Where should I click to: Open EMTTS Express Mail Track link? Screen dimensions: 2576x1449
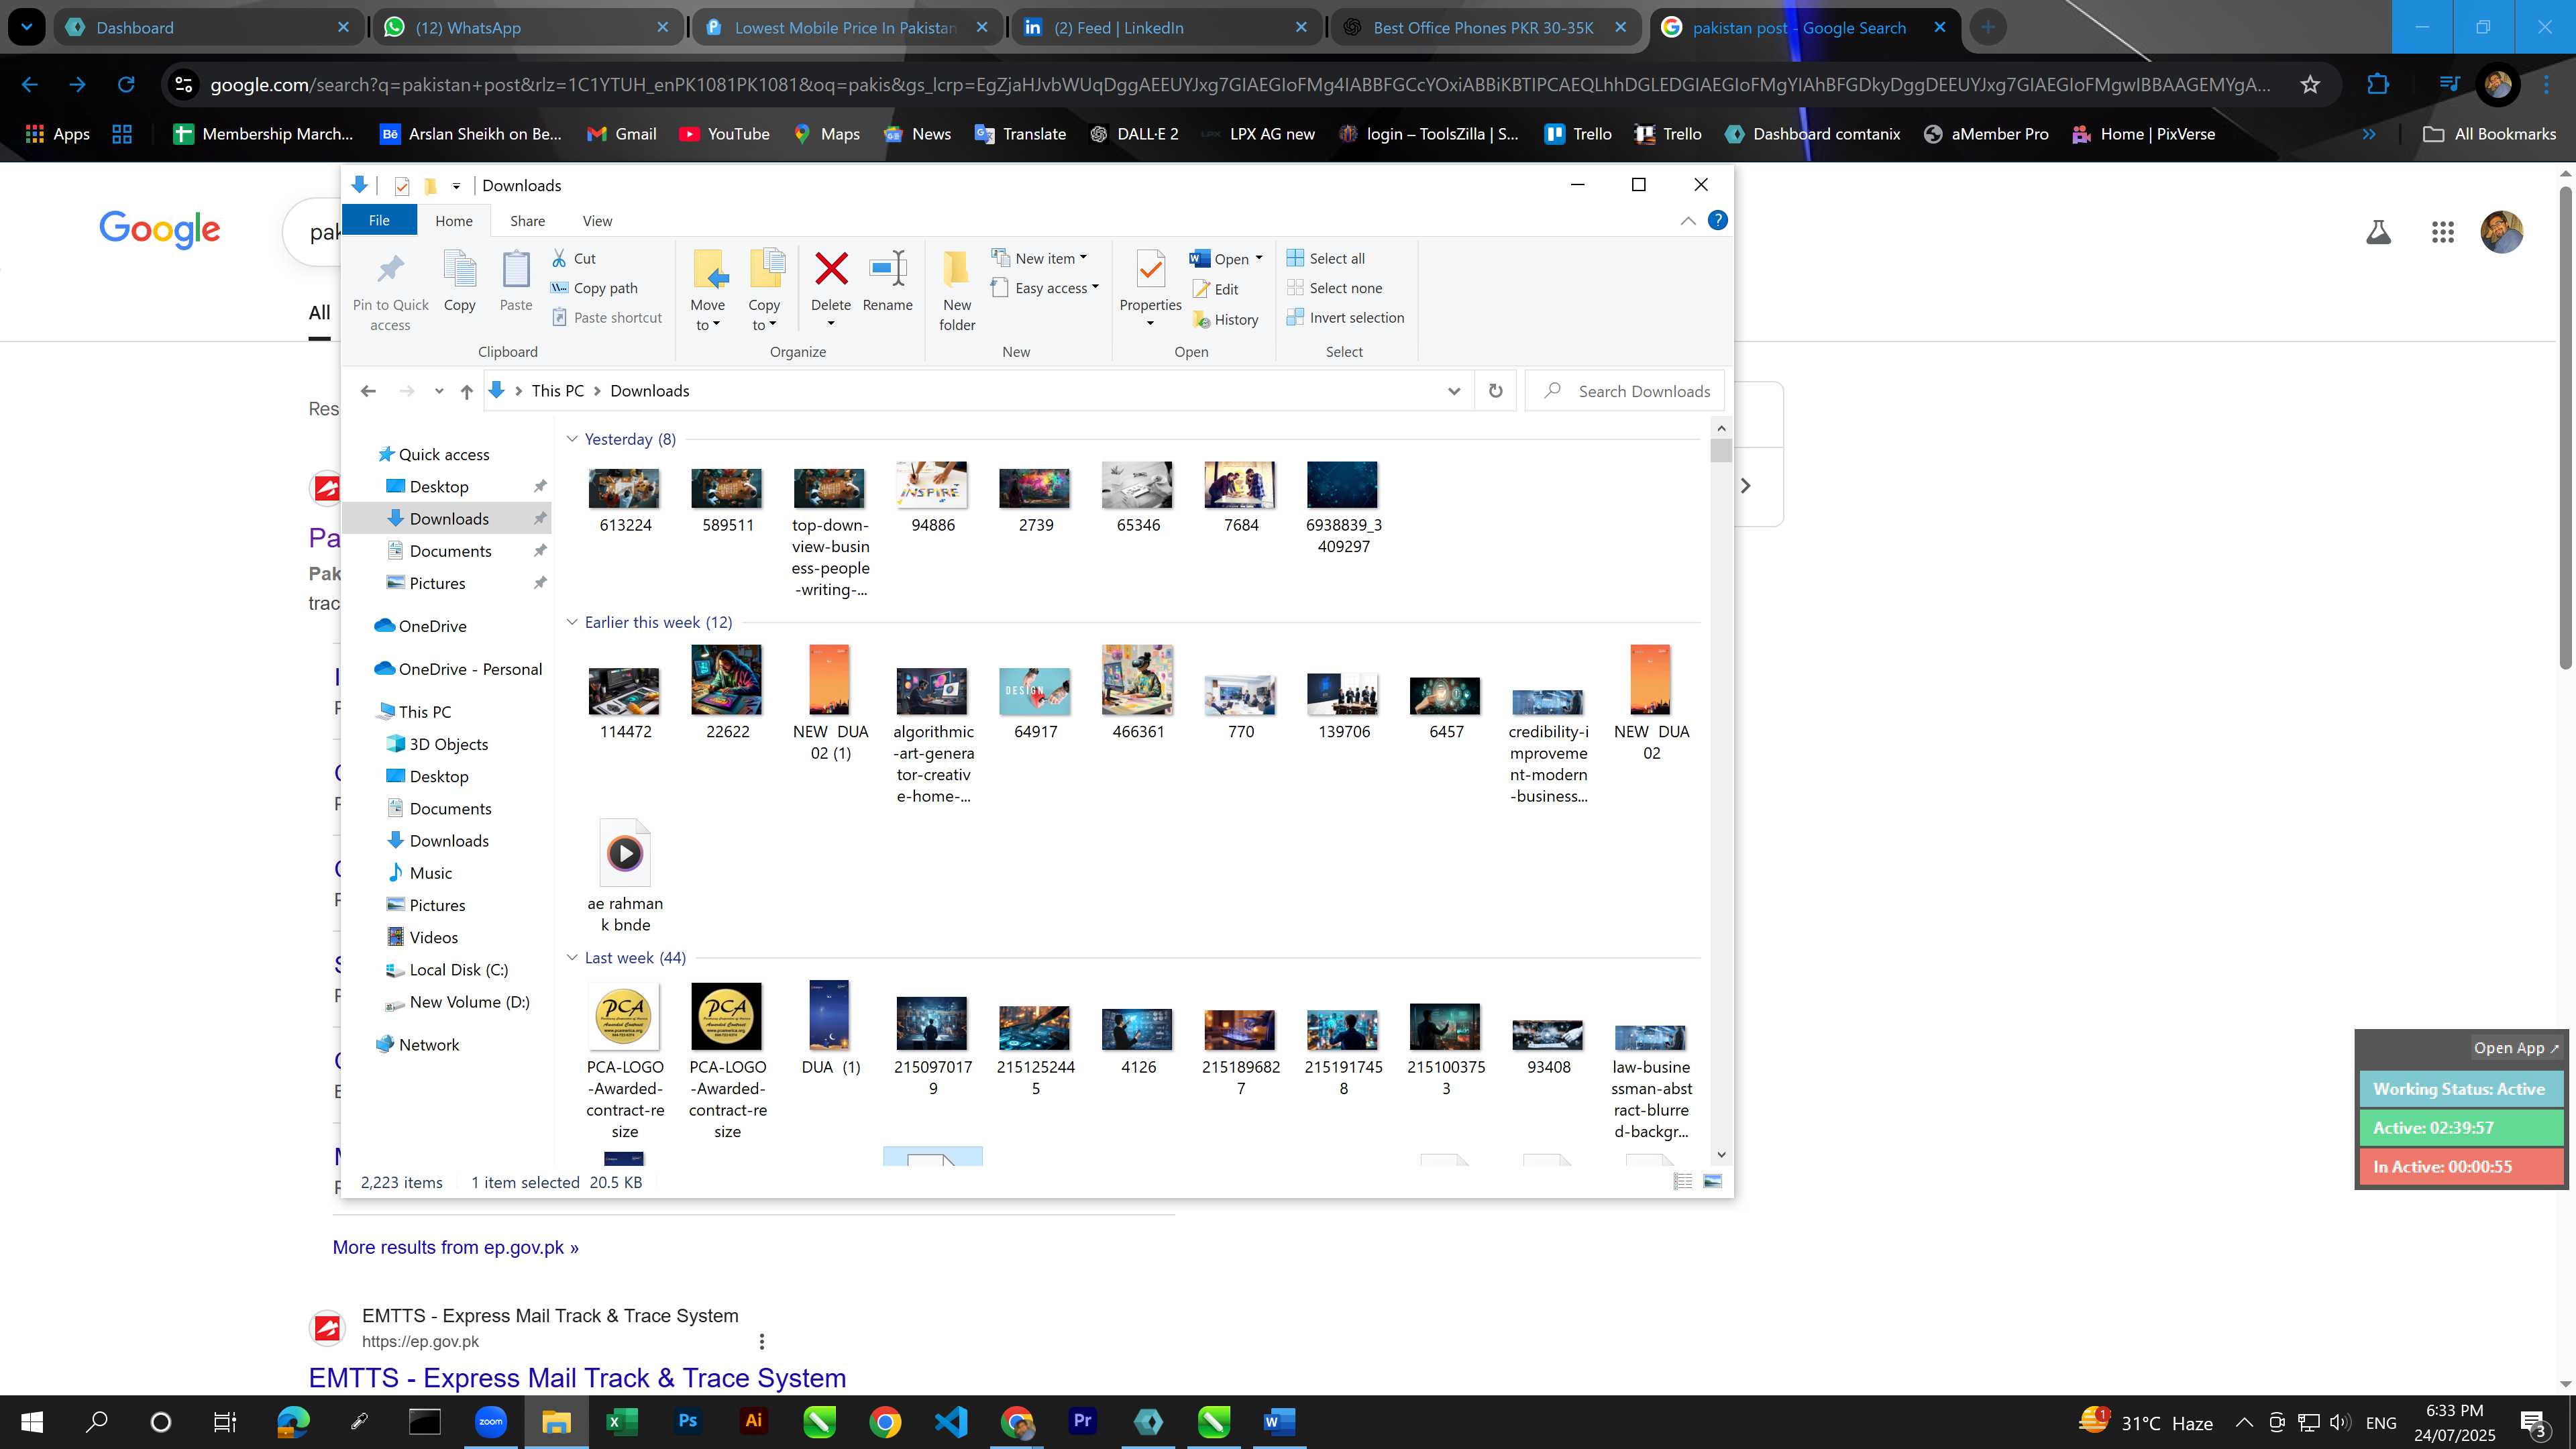click(577, 1378)
